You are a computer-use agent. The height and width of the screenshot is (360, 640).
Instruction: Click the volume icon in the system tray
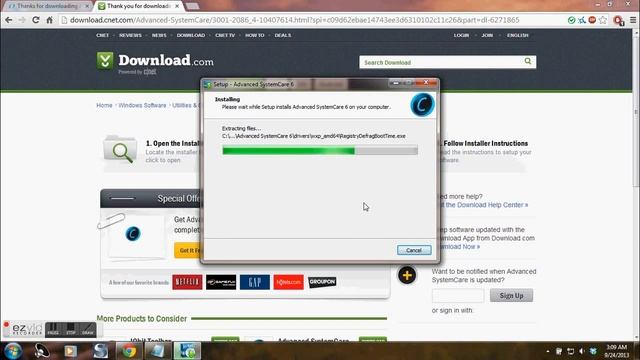tap(582, 351)
